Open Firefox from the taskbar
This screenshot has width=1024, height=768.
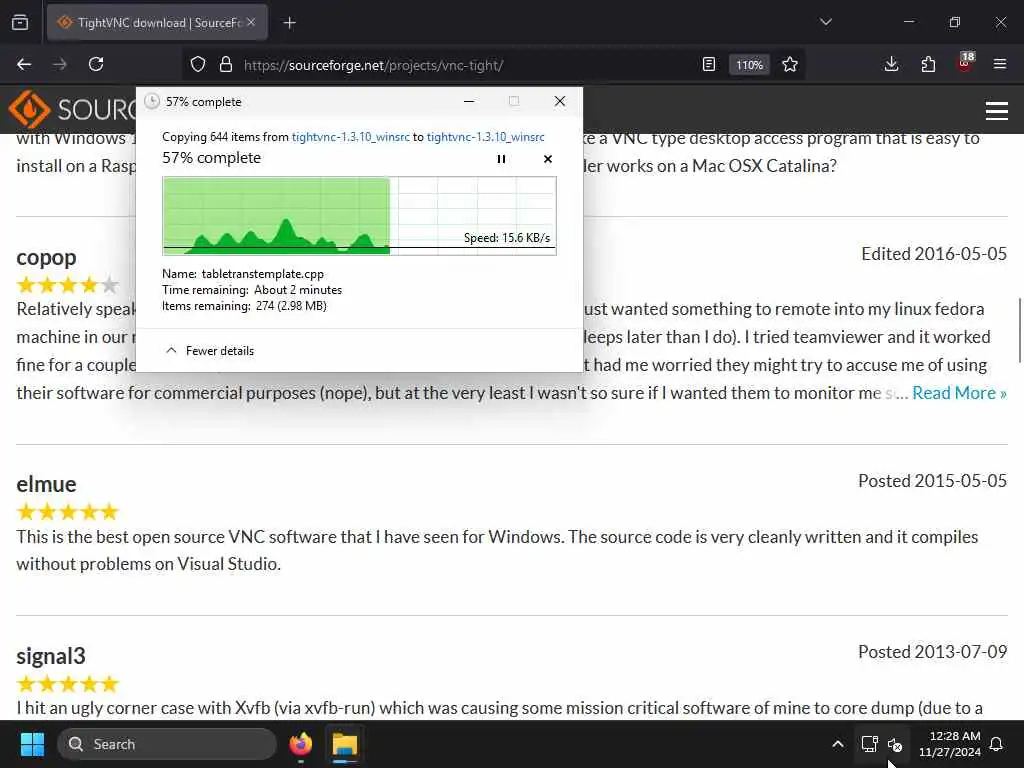[x=301, y=744]
